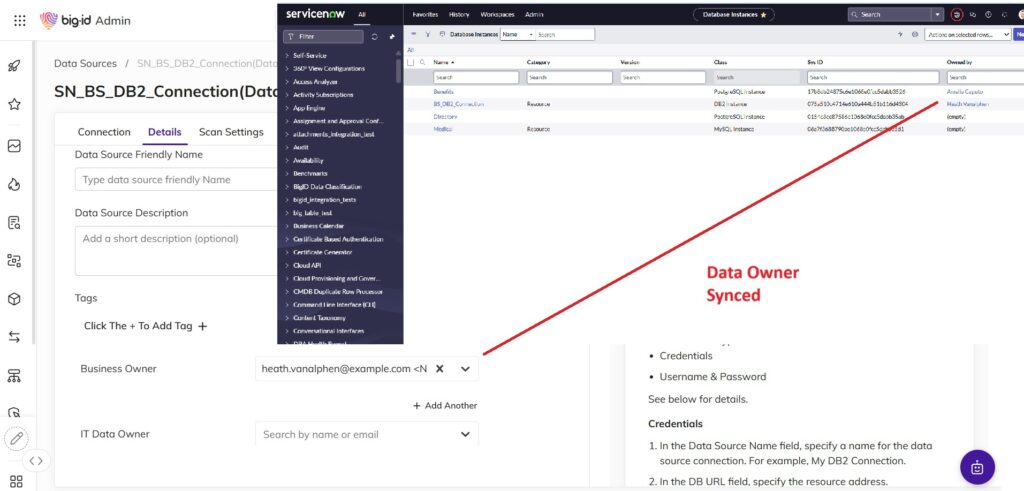Sort by the Name column header
This screenshot has width=1024, height=491.
coord(443,62)
